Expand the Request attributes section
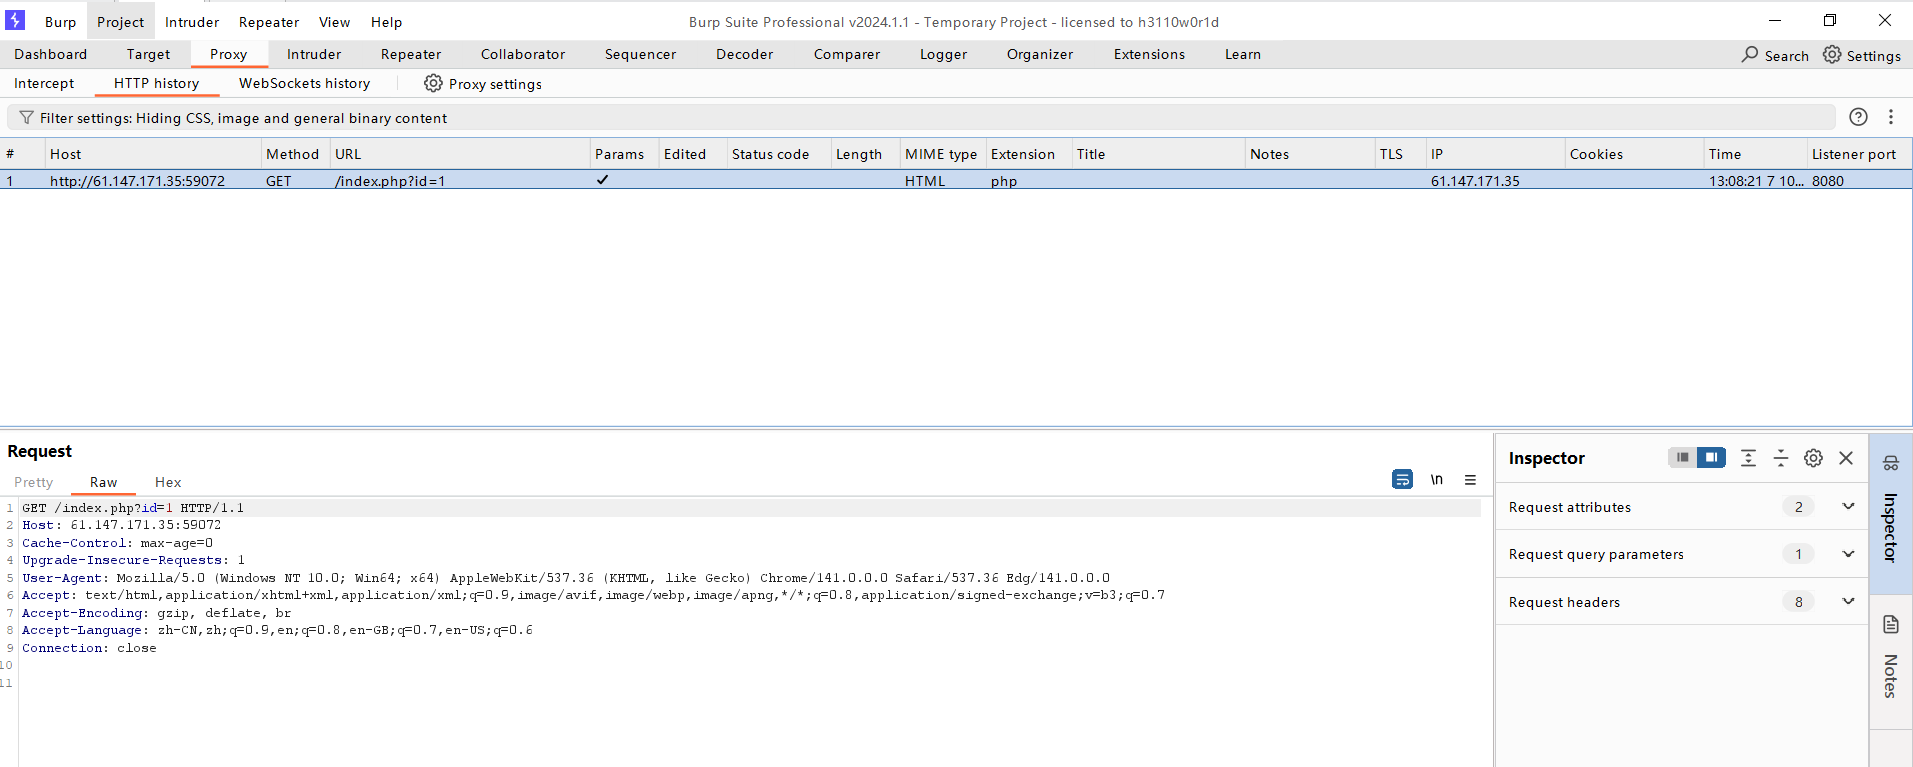Screen dimensions: 1913x767 pyautogui.click(x=1848, y=507)
